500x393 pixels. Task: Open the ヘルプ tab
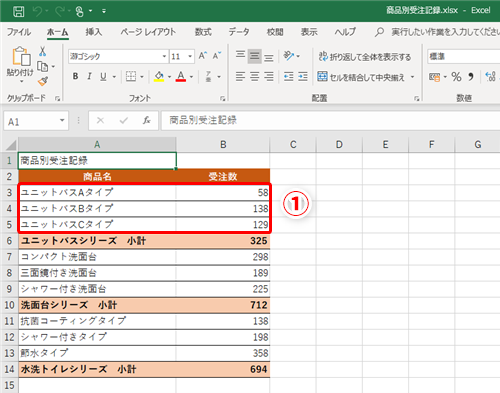[345, 32]
